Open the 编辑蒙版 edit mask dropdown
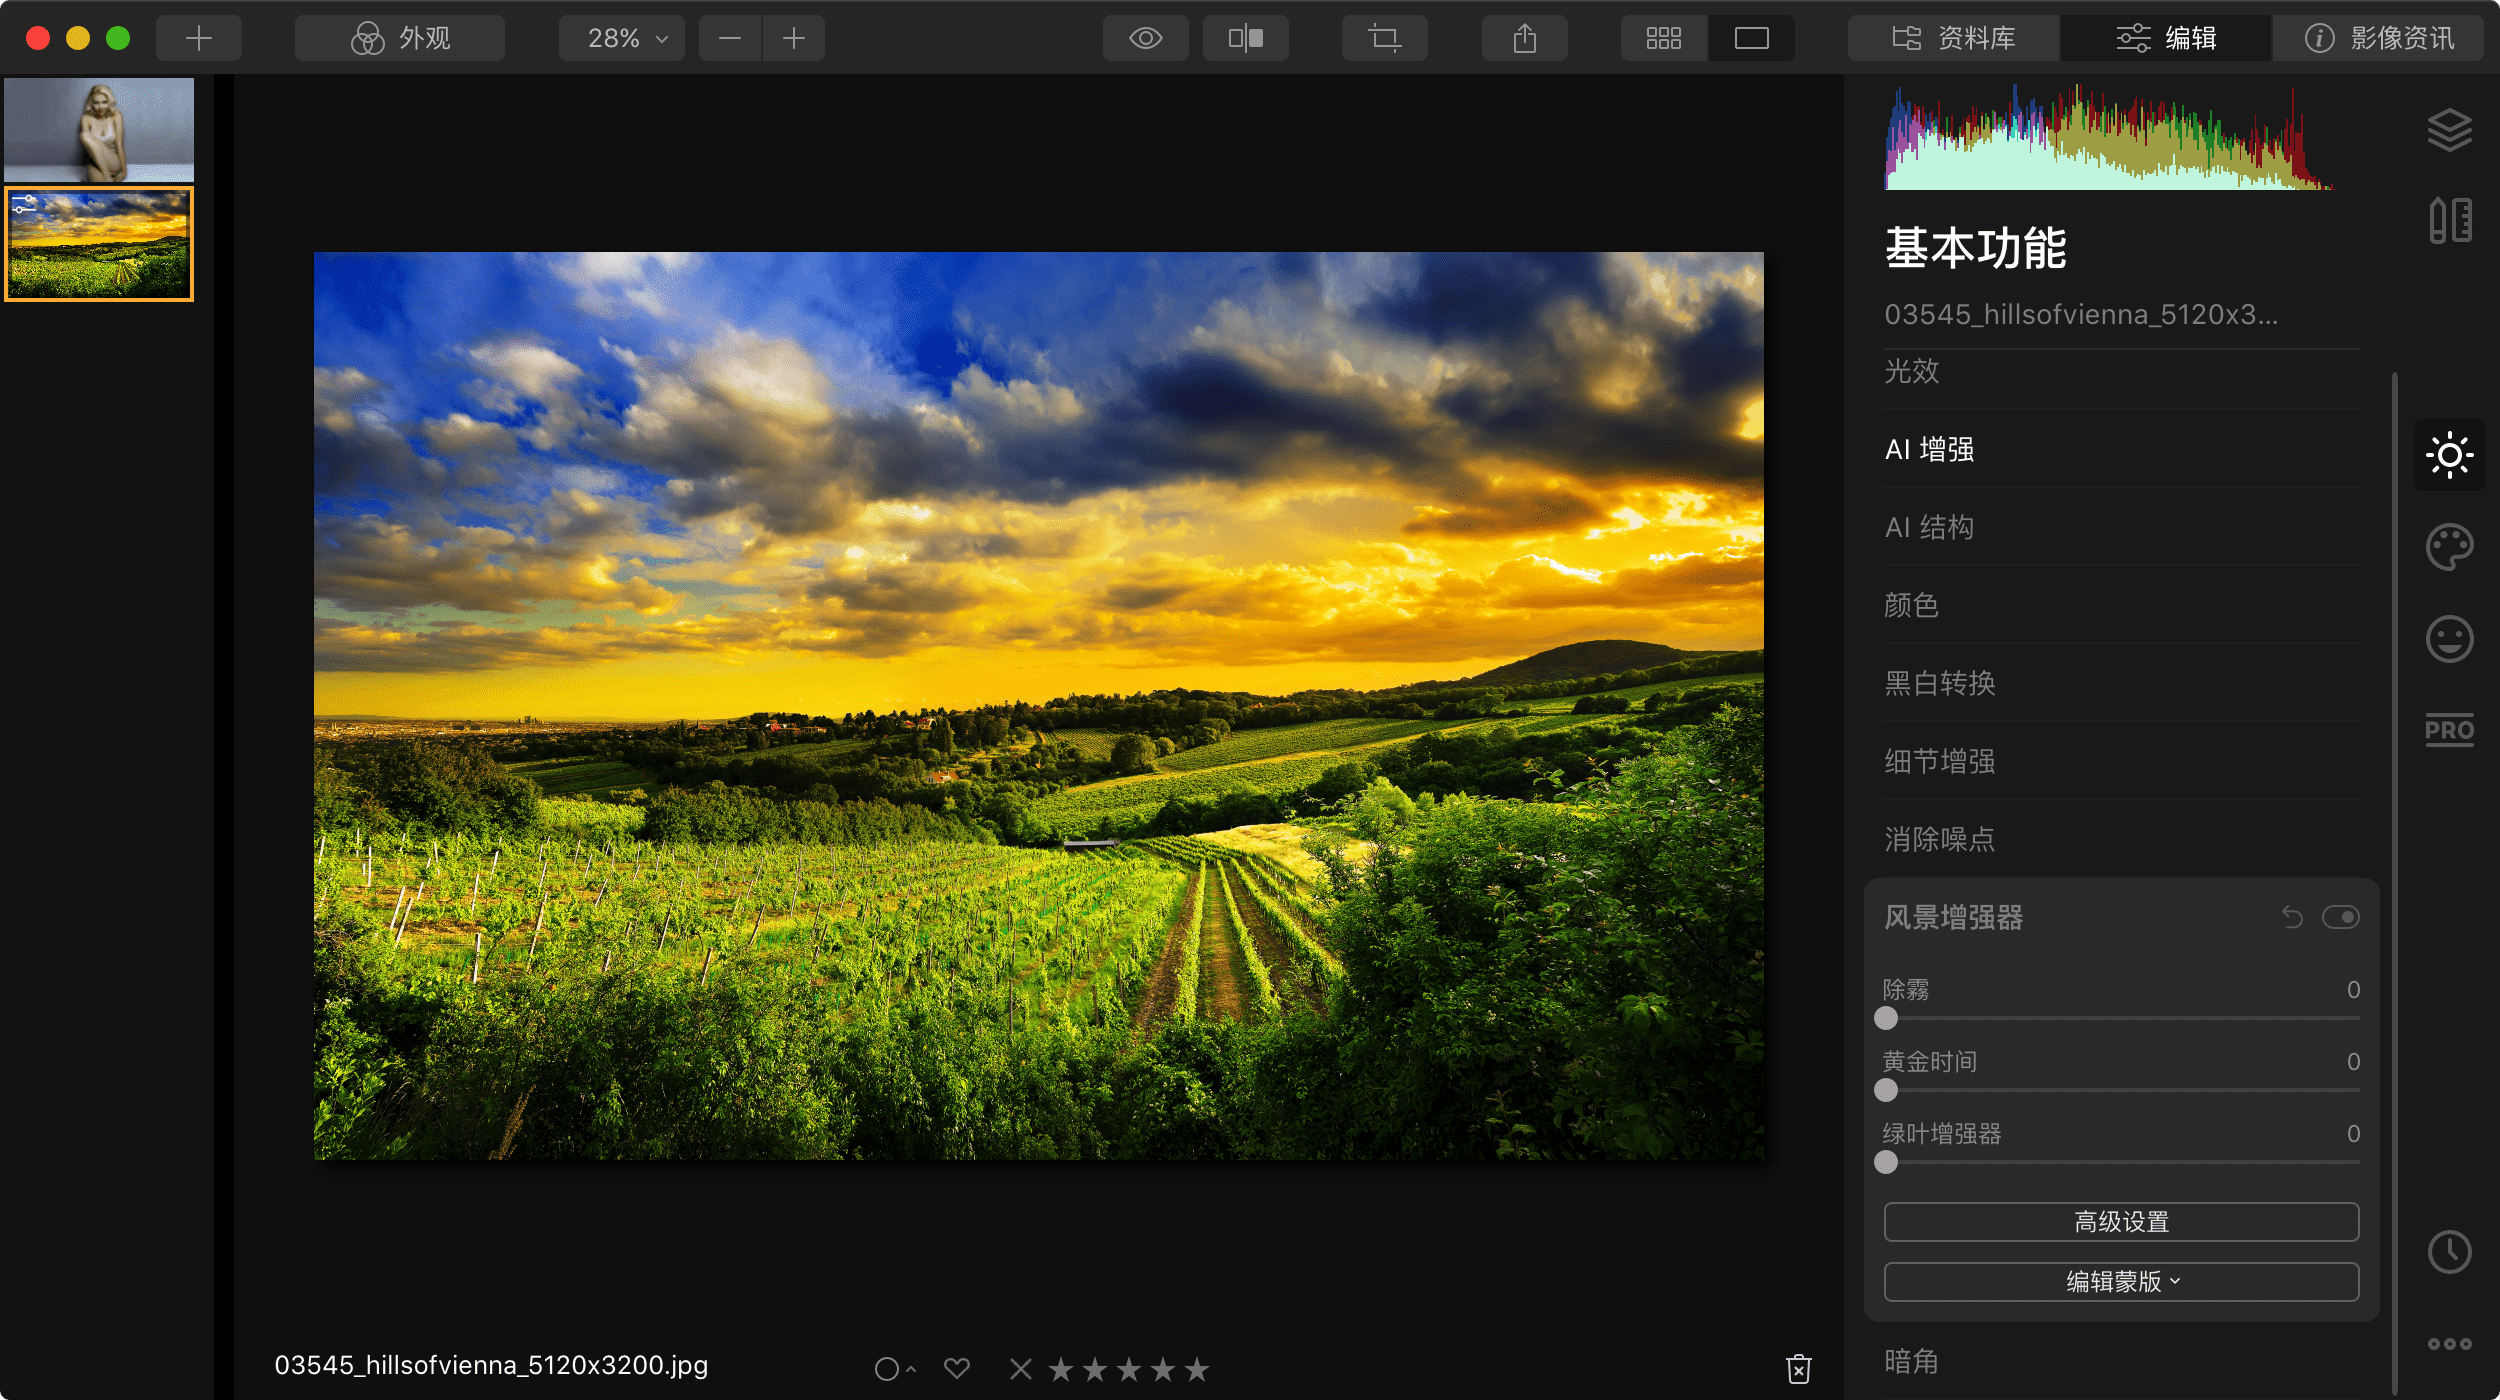 point(2122,1282)
